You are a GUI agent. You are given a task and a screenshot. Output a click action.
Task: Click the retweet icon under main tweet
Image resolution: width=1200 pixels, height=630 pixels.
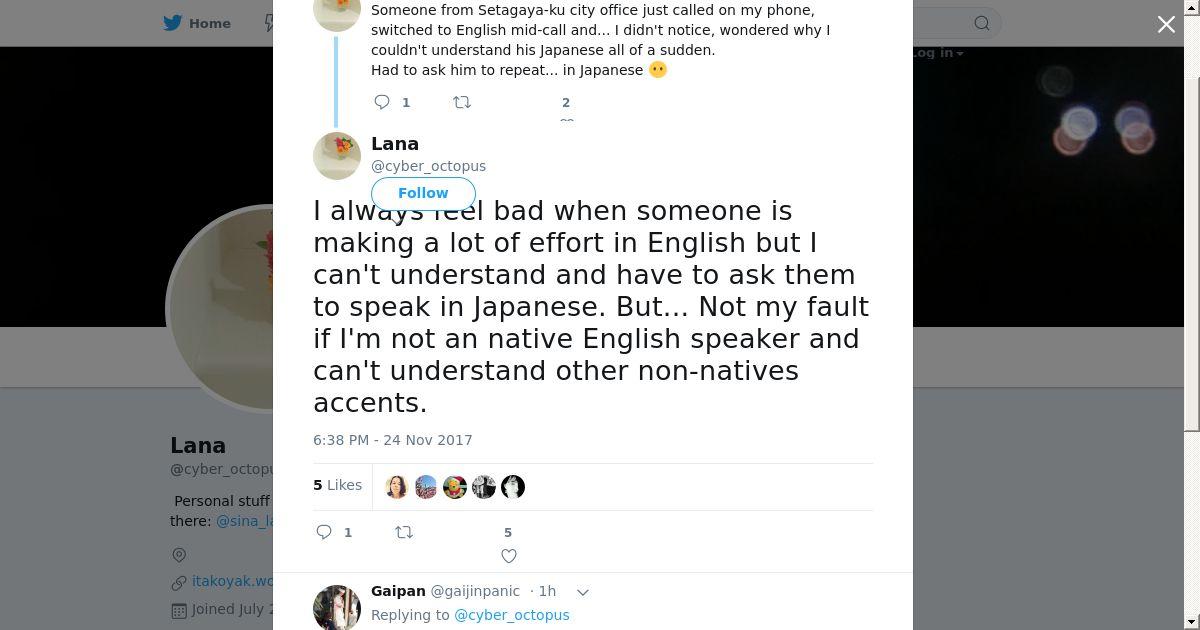click(x=404, y=532)
